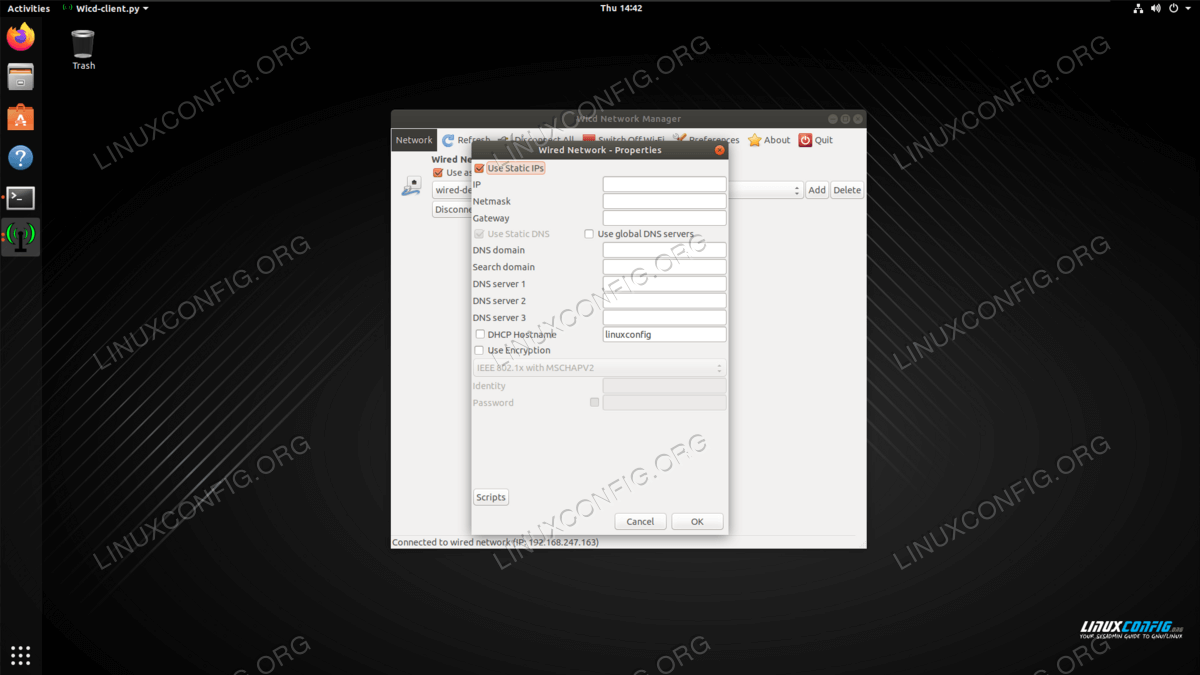The image size is (1200, 675).
Task: Click the disabled Identity field
Action: pos(664,386)
